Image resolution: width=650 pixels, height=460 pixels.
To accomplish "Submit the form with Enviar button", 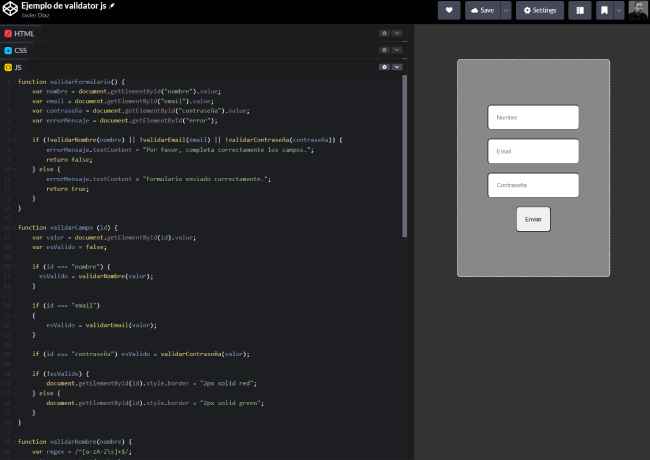I will coord(533,219).
